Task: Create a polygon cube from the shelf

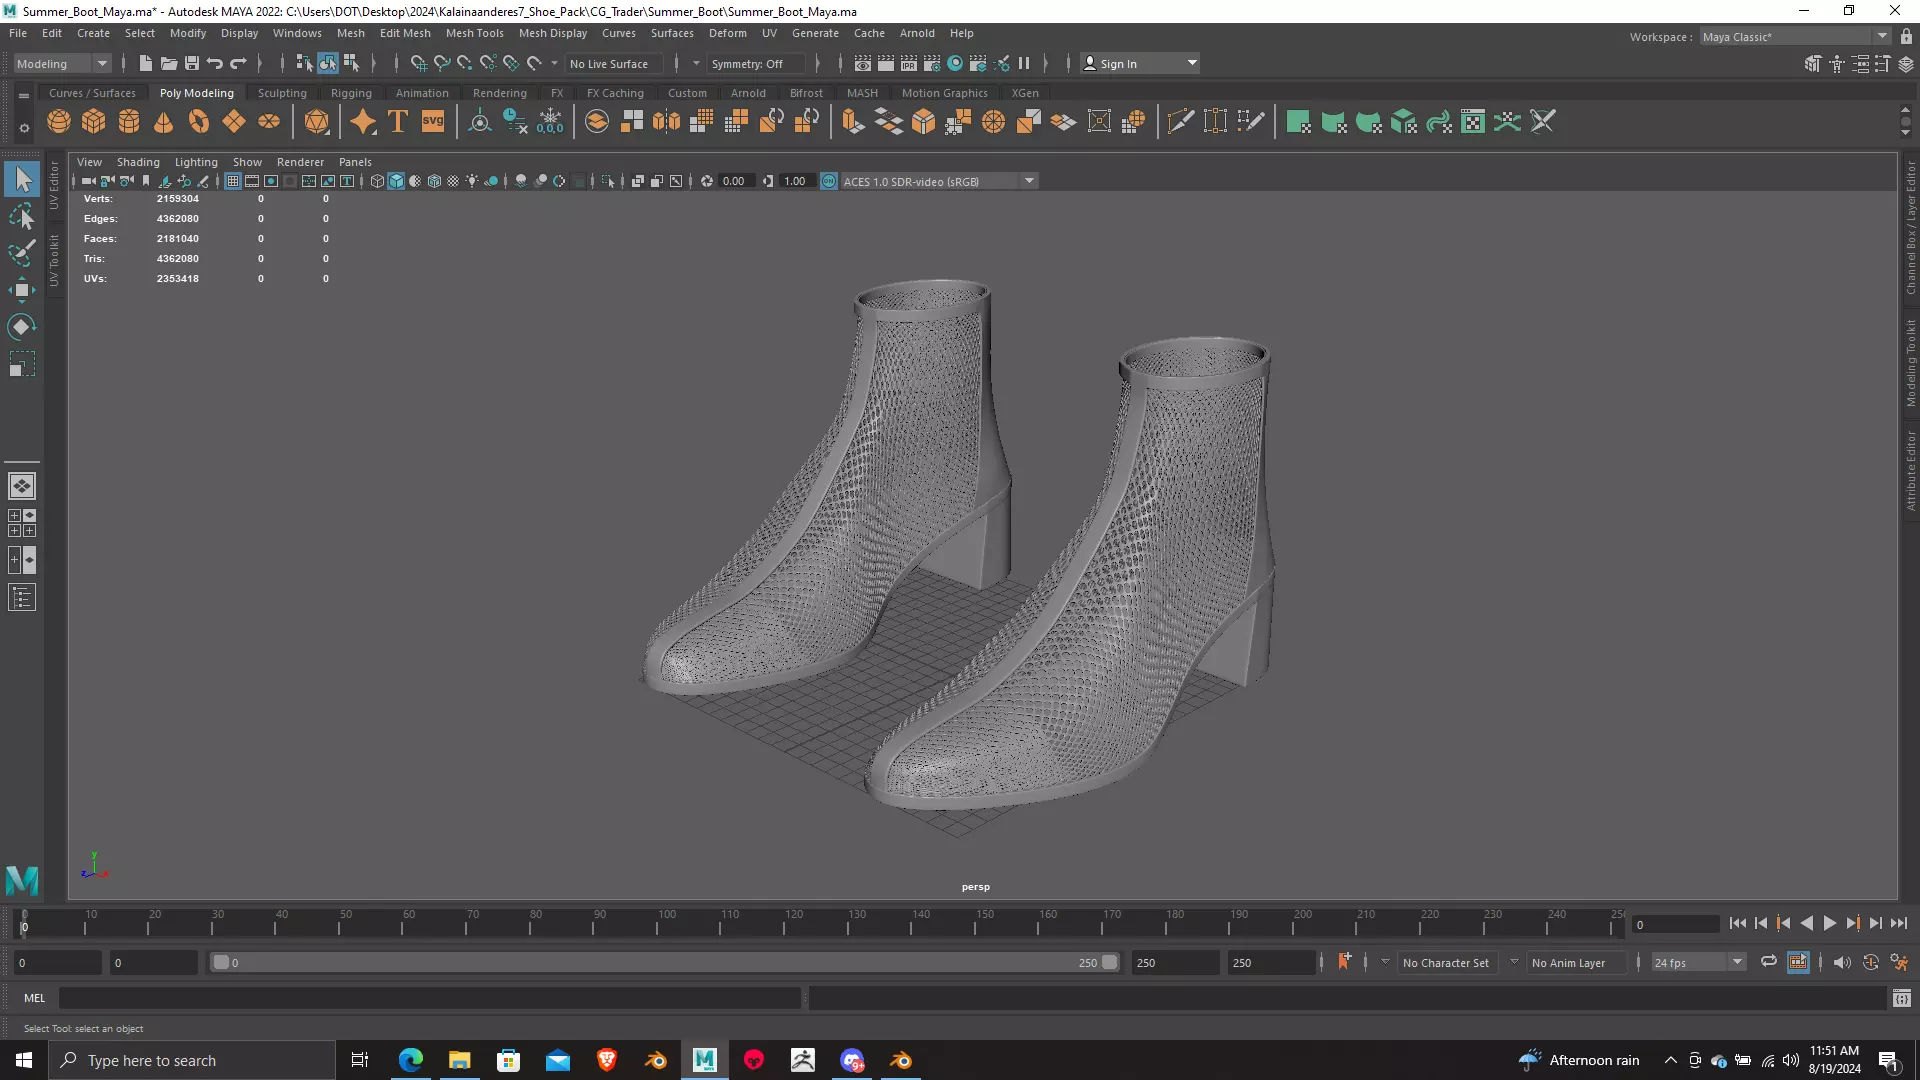Action: point(94,122)
